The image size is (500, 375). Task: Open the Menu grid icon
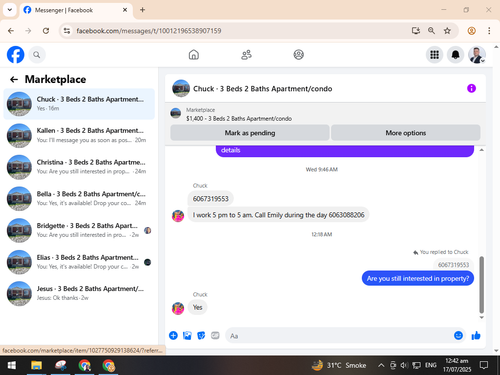[434, 55]
